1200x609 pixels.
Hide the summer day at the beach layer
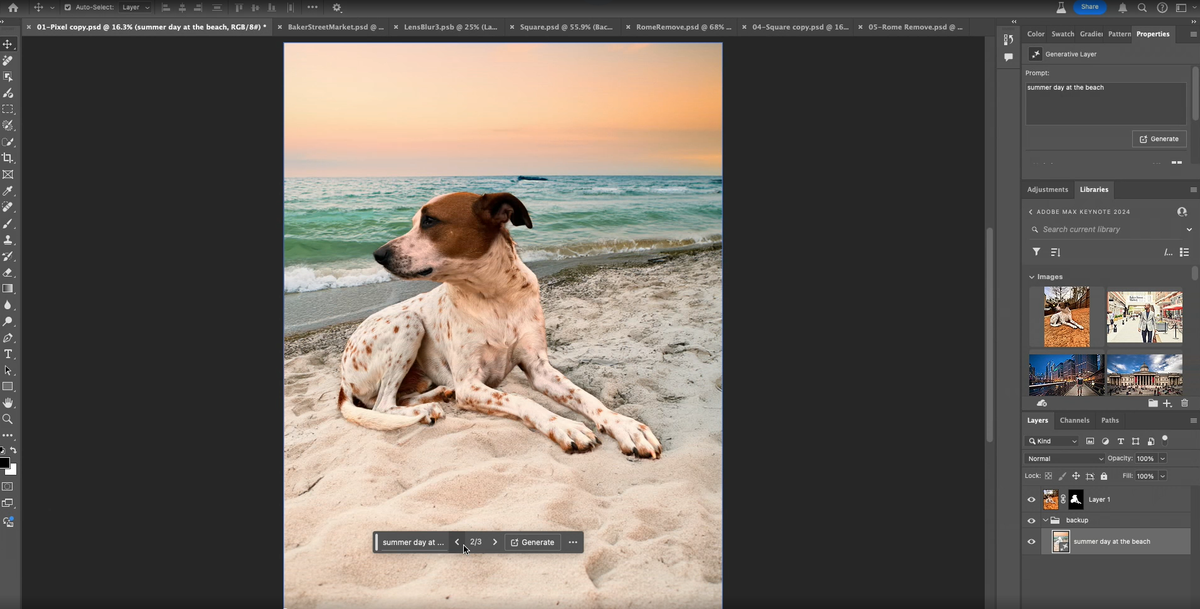(1031, 542)
